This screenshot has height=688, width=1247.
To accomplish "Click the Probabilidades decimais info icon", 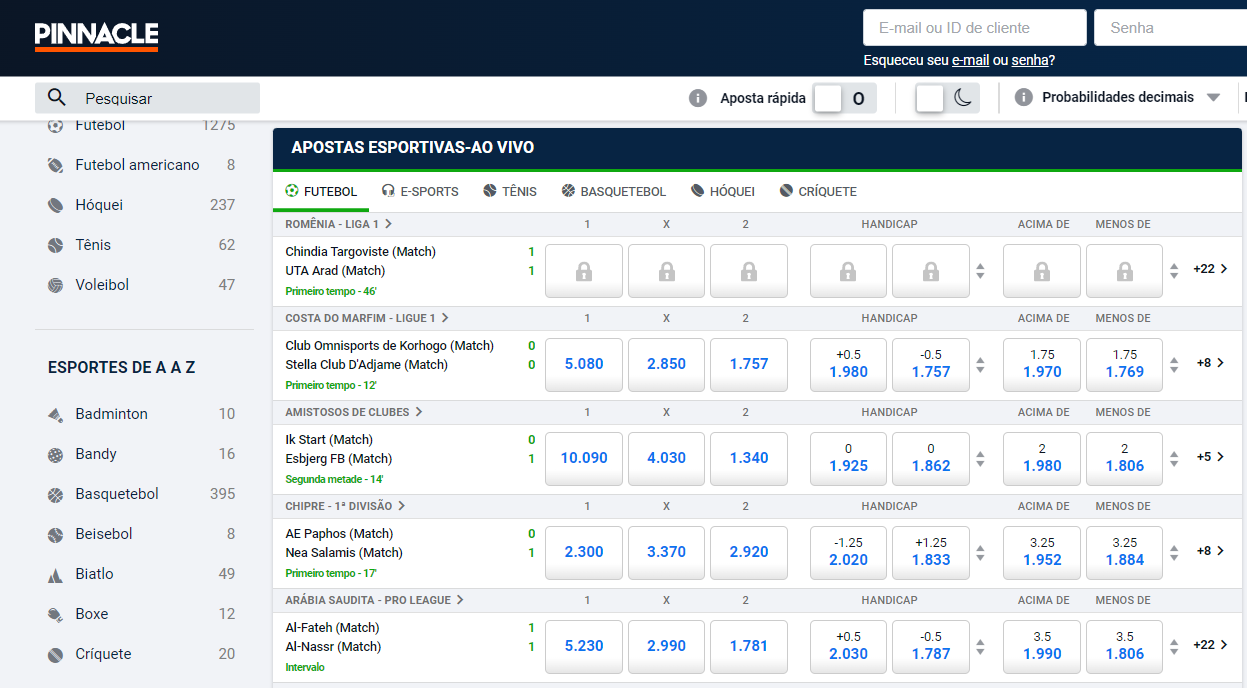I will pos(1023,97).
